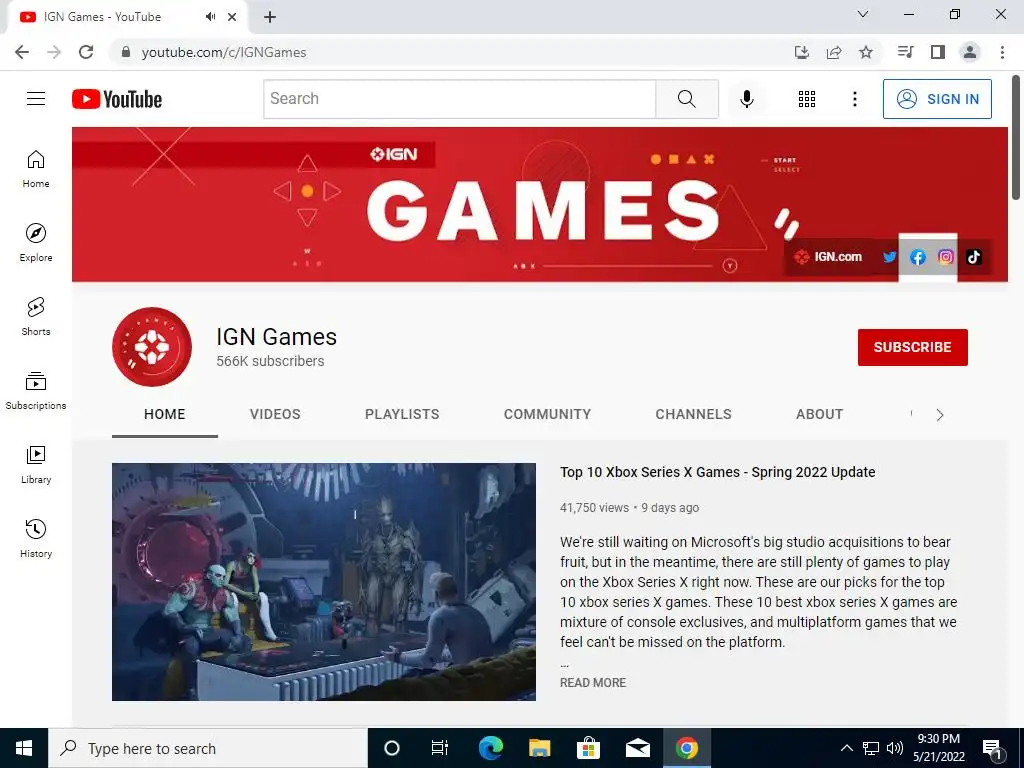Close the IGN Games tab
Screen dimensions: 1024x768
point(232,17)
